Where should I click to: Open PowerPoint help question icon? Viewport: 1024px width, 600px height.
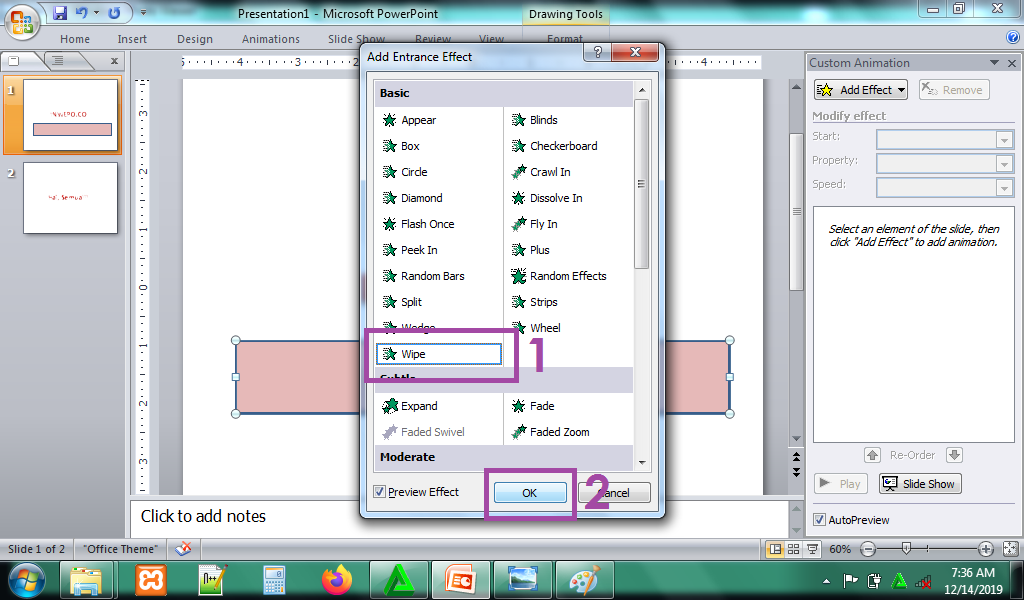pos(1012,38)
